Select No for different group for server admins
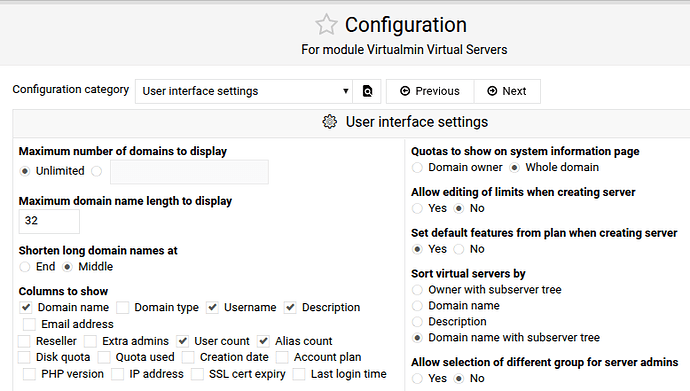The image size is (690, 391). (459, 378)
